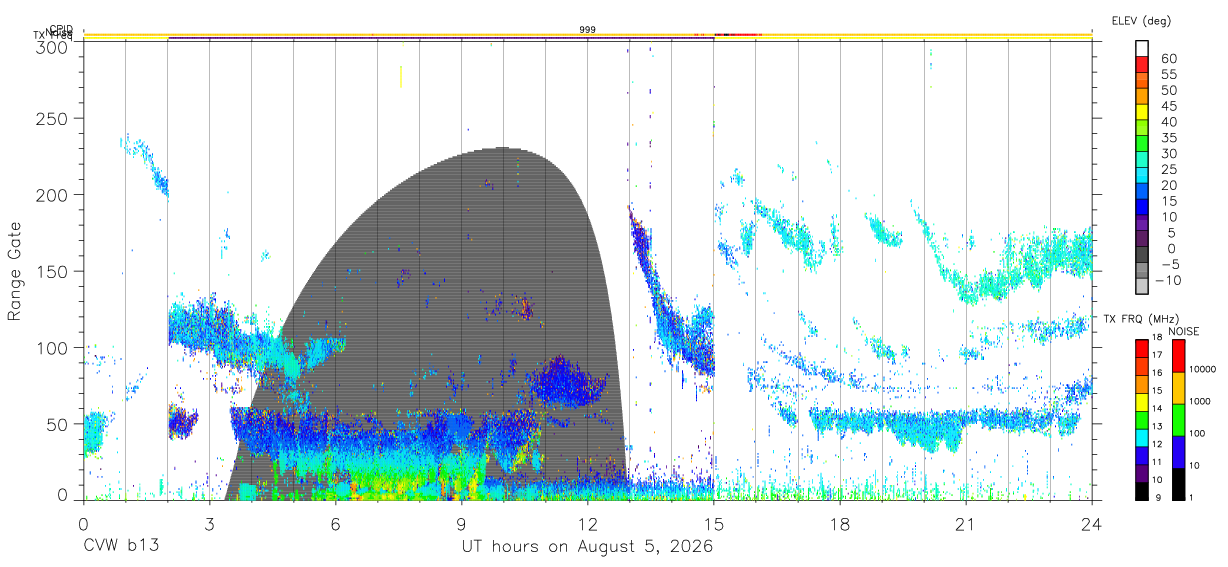Click the light gray bottom ELEV bar segment

click(x=1143, y=285)
